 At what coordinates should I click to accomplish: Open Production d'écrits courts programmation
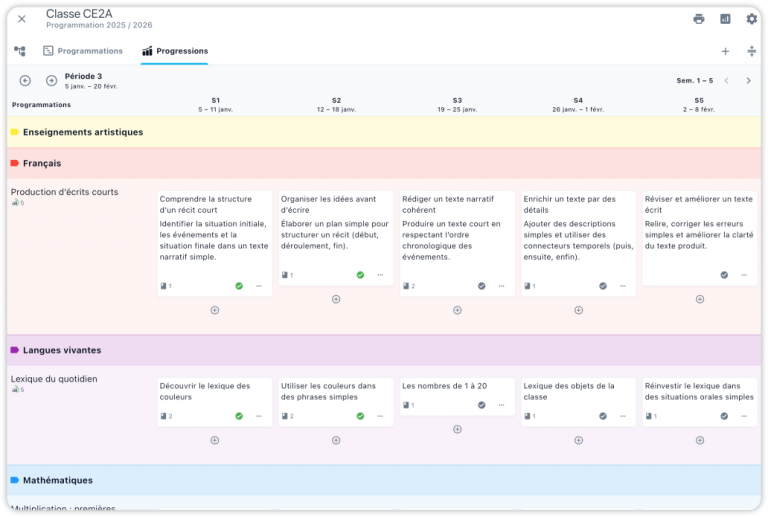65,192
